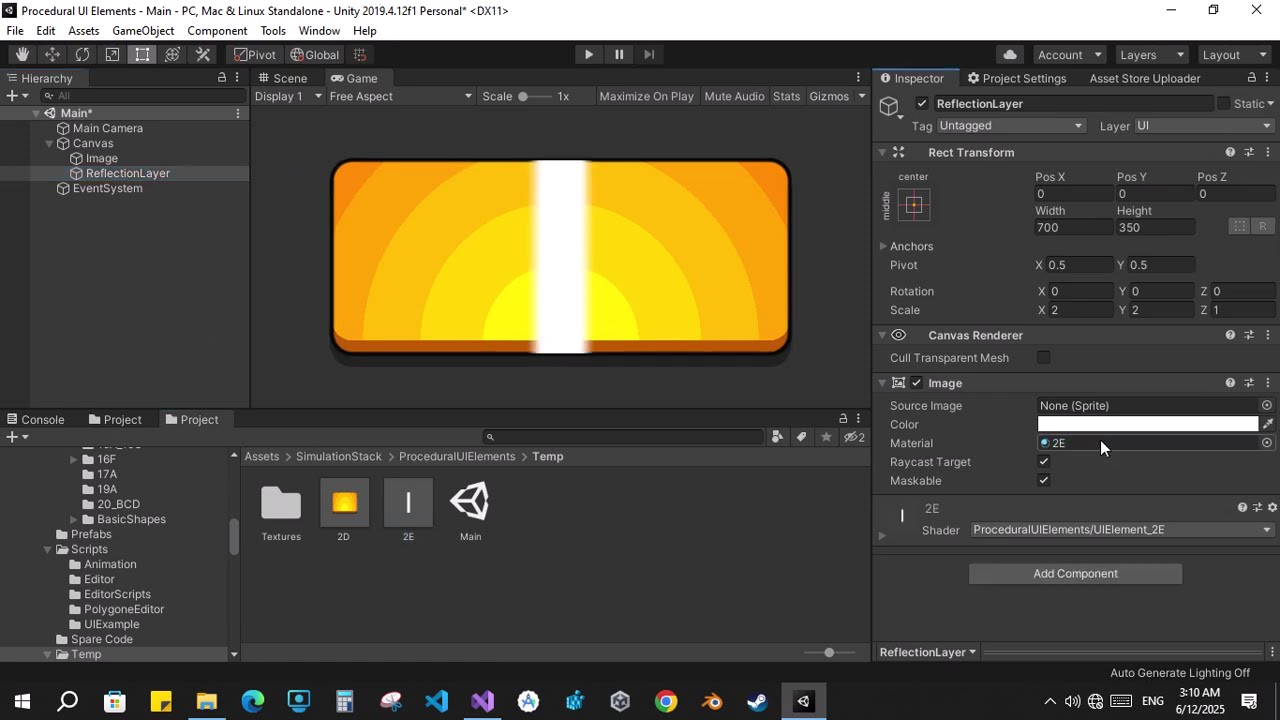Open help for Rect Transform component

(x=1230, y=152)
